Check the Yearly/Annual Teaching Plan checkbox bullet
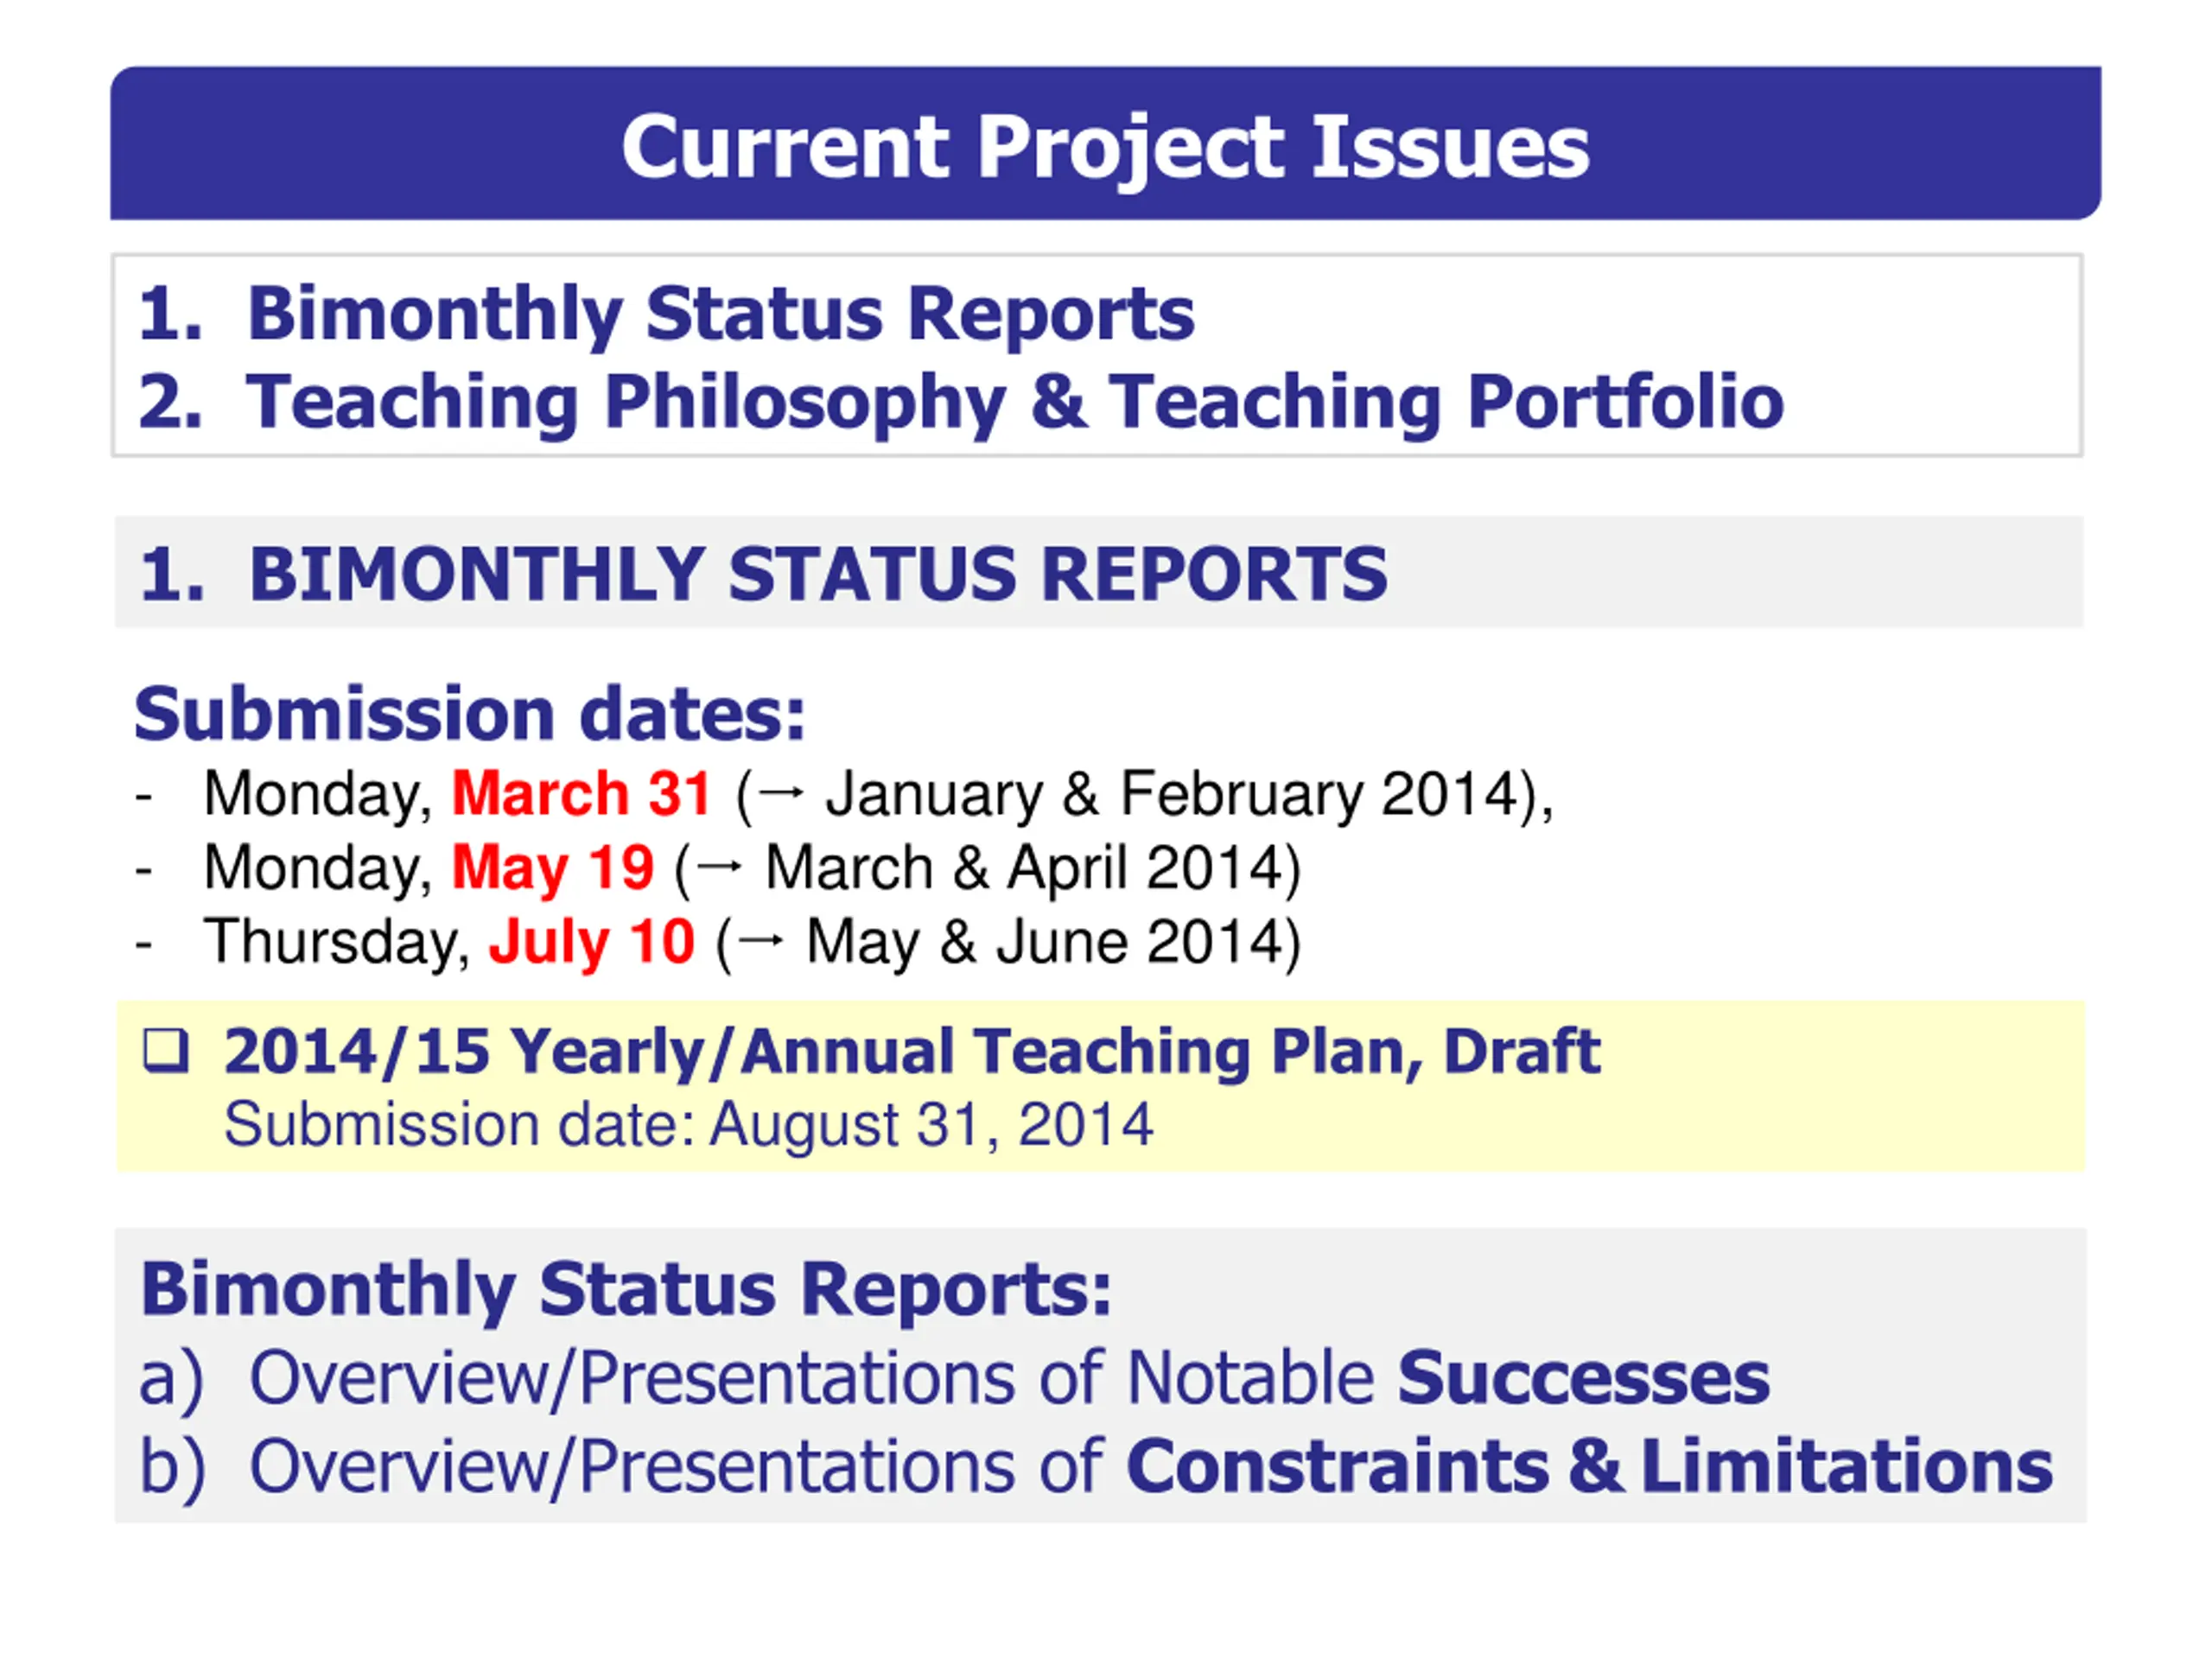Viewport: 2212px width, 1659px height. pos(165,1051)
